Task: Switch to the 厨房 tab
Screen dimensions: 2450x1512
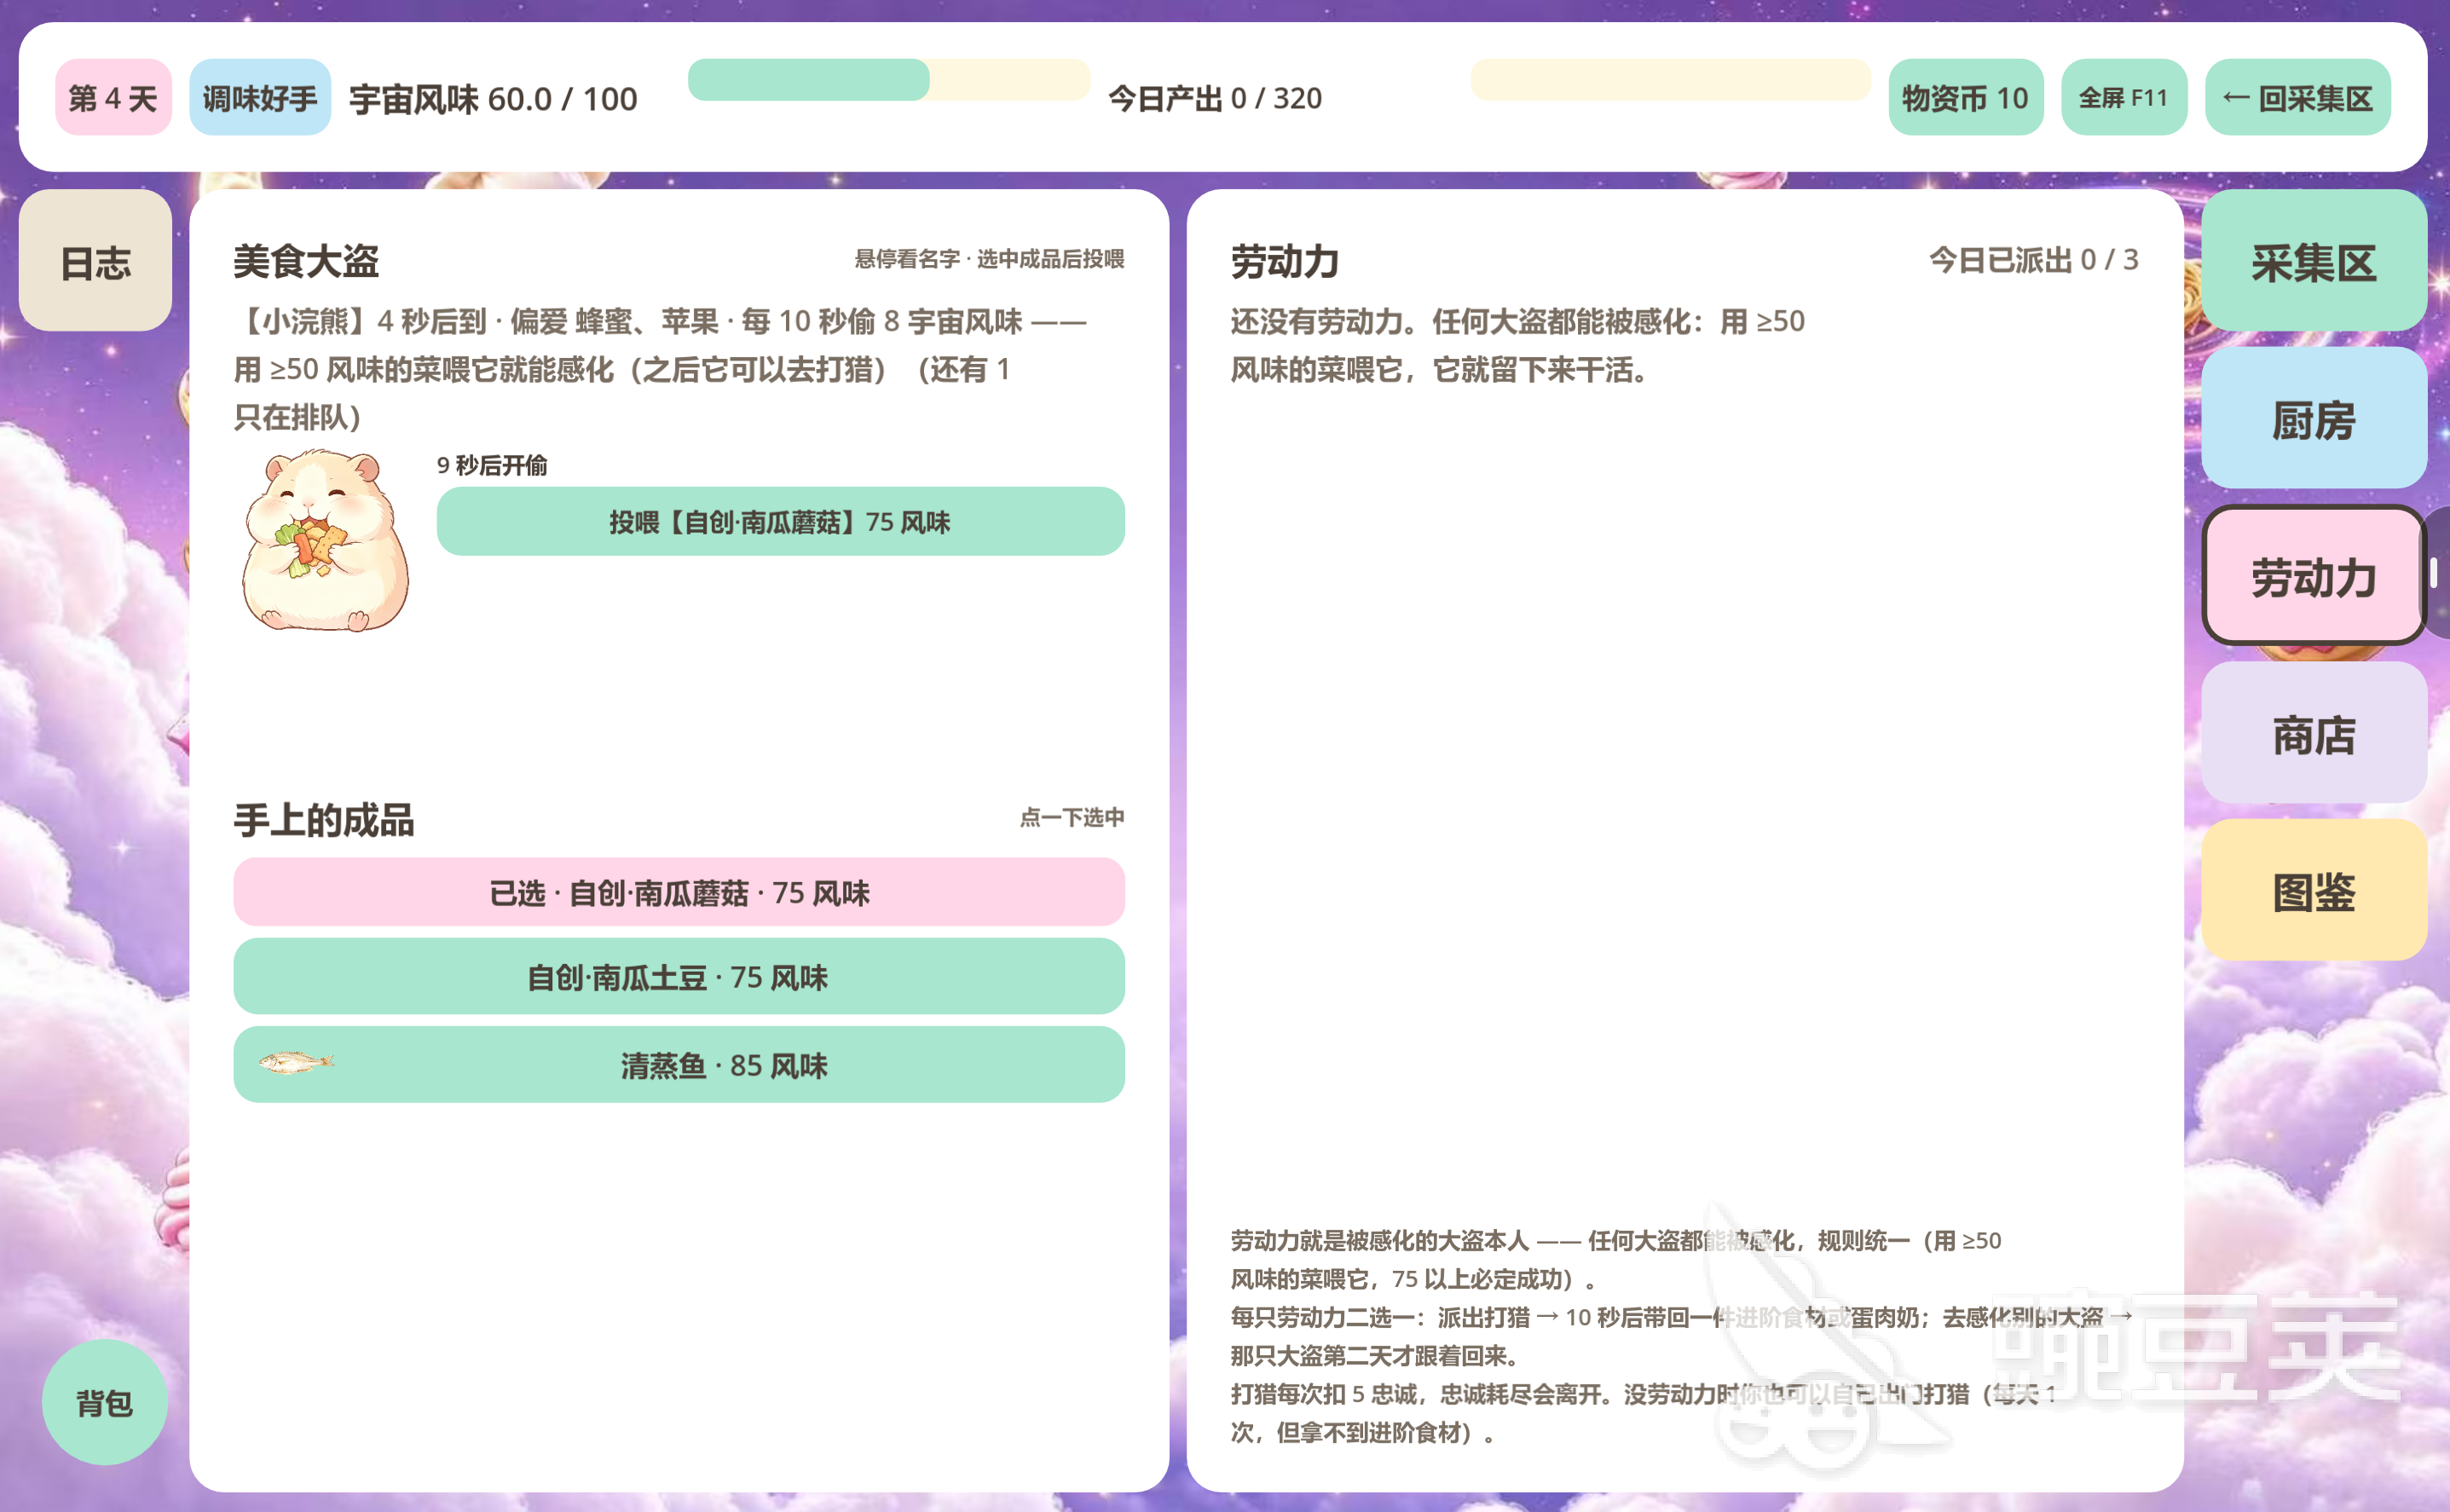Action: point(2313,418)
